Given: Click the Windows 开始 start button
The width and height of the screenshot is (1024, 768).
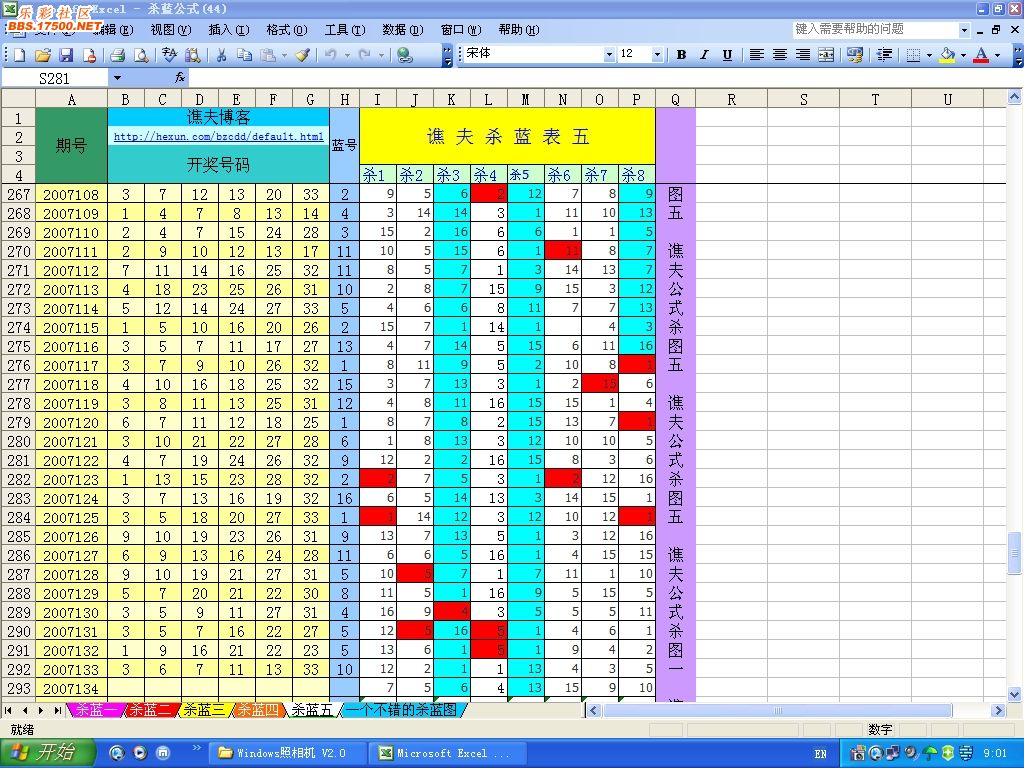Looking at the screenshot, I should click(47, 753).
